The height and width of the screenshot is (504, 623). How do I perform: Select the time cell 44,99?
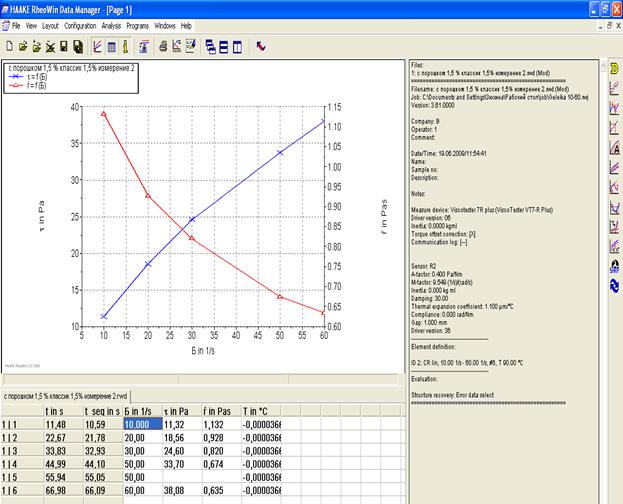pos(64,464)
